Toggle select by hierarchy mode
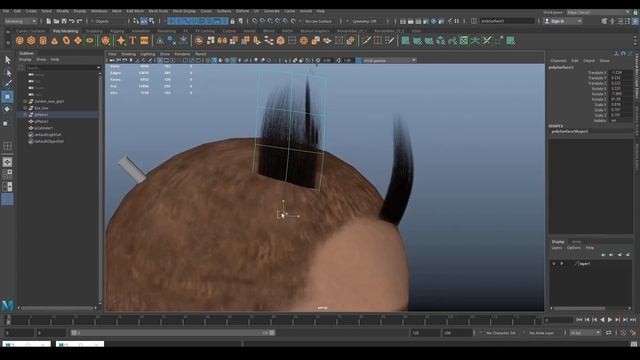The height and width of the screenshot is (360, 640). pos(136,21)
